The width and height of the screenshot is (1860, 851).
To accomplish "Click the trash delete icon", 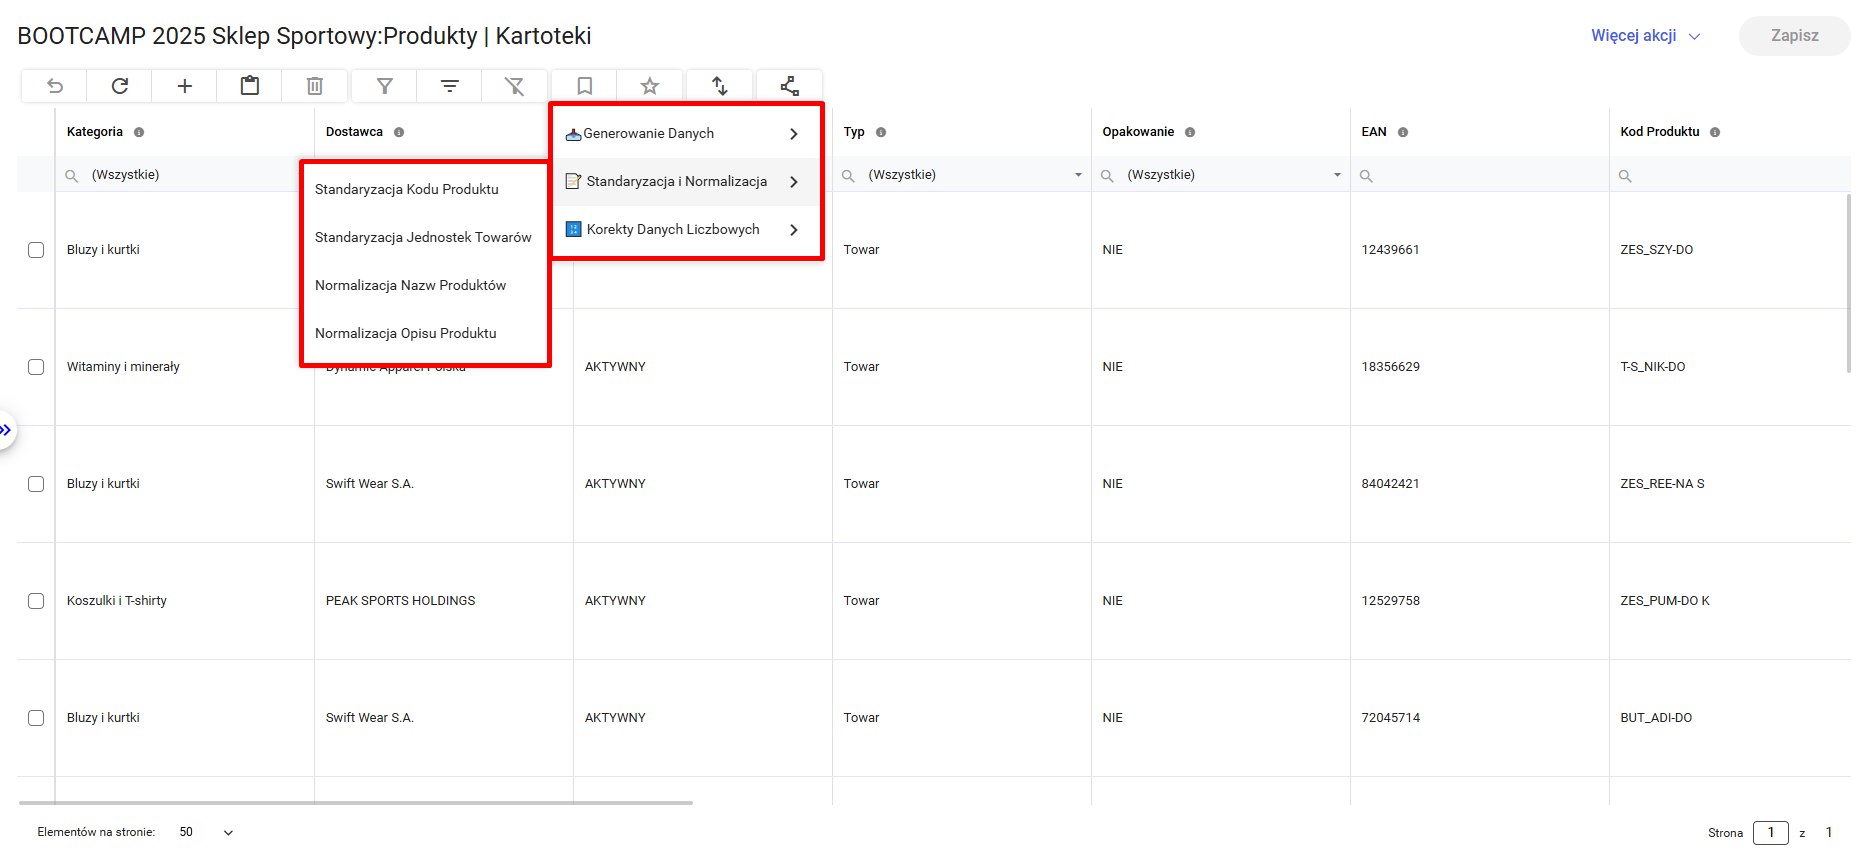I will [315, 86].
